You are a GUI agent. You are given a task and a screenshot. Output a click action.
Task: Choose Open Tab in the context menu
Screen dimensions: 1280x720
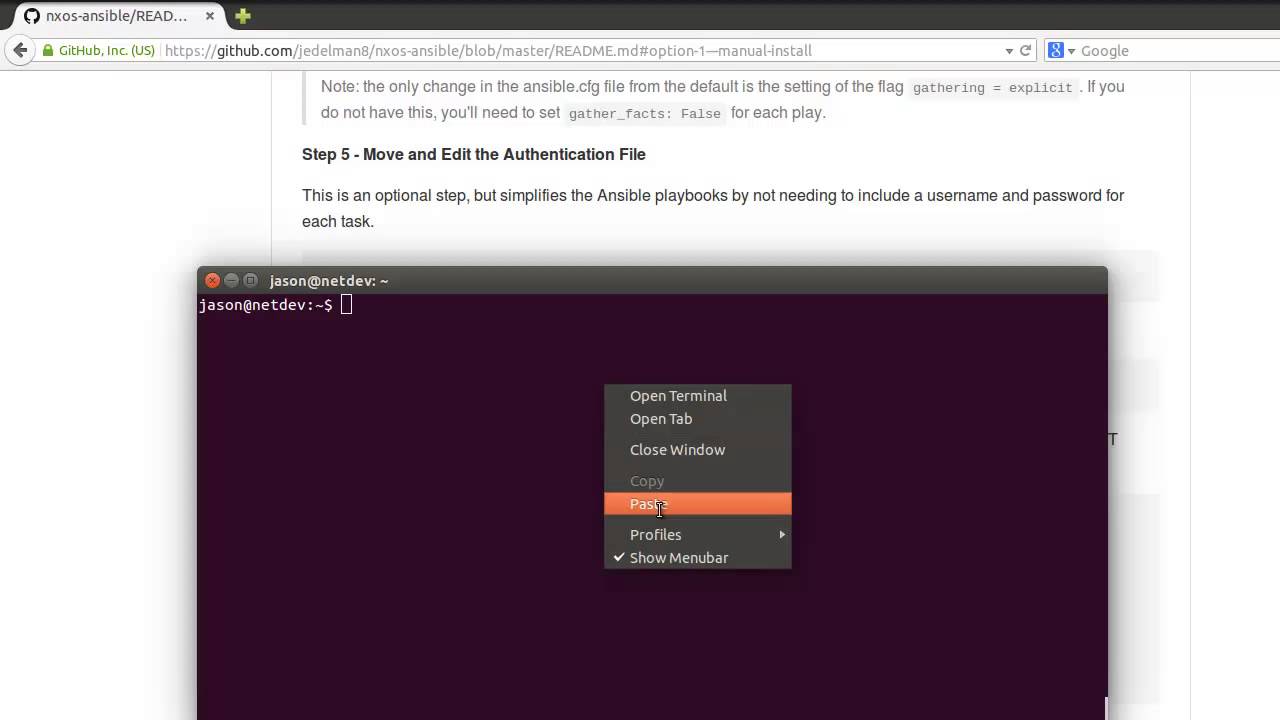coord(697,419)
